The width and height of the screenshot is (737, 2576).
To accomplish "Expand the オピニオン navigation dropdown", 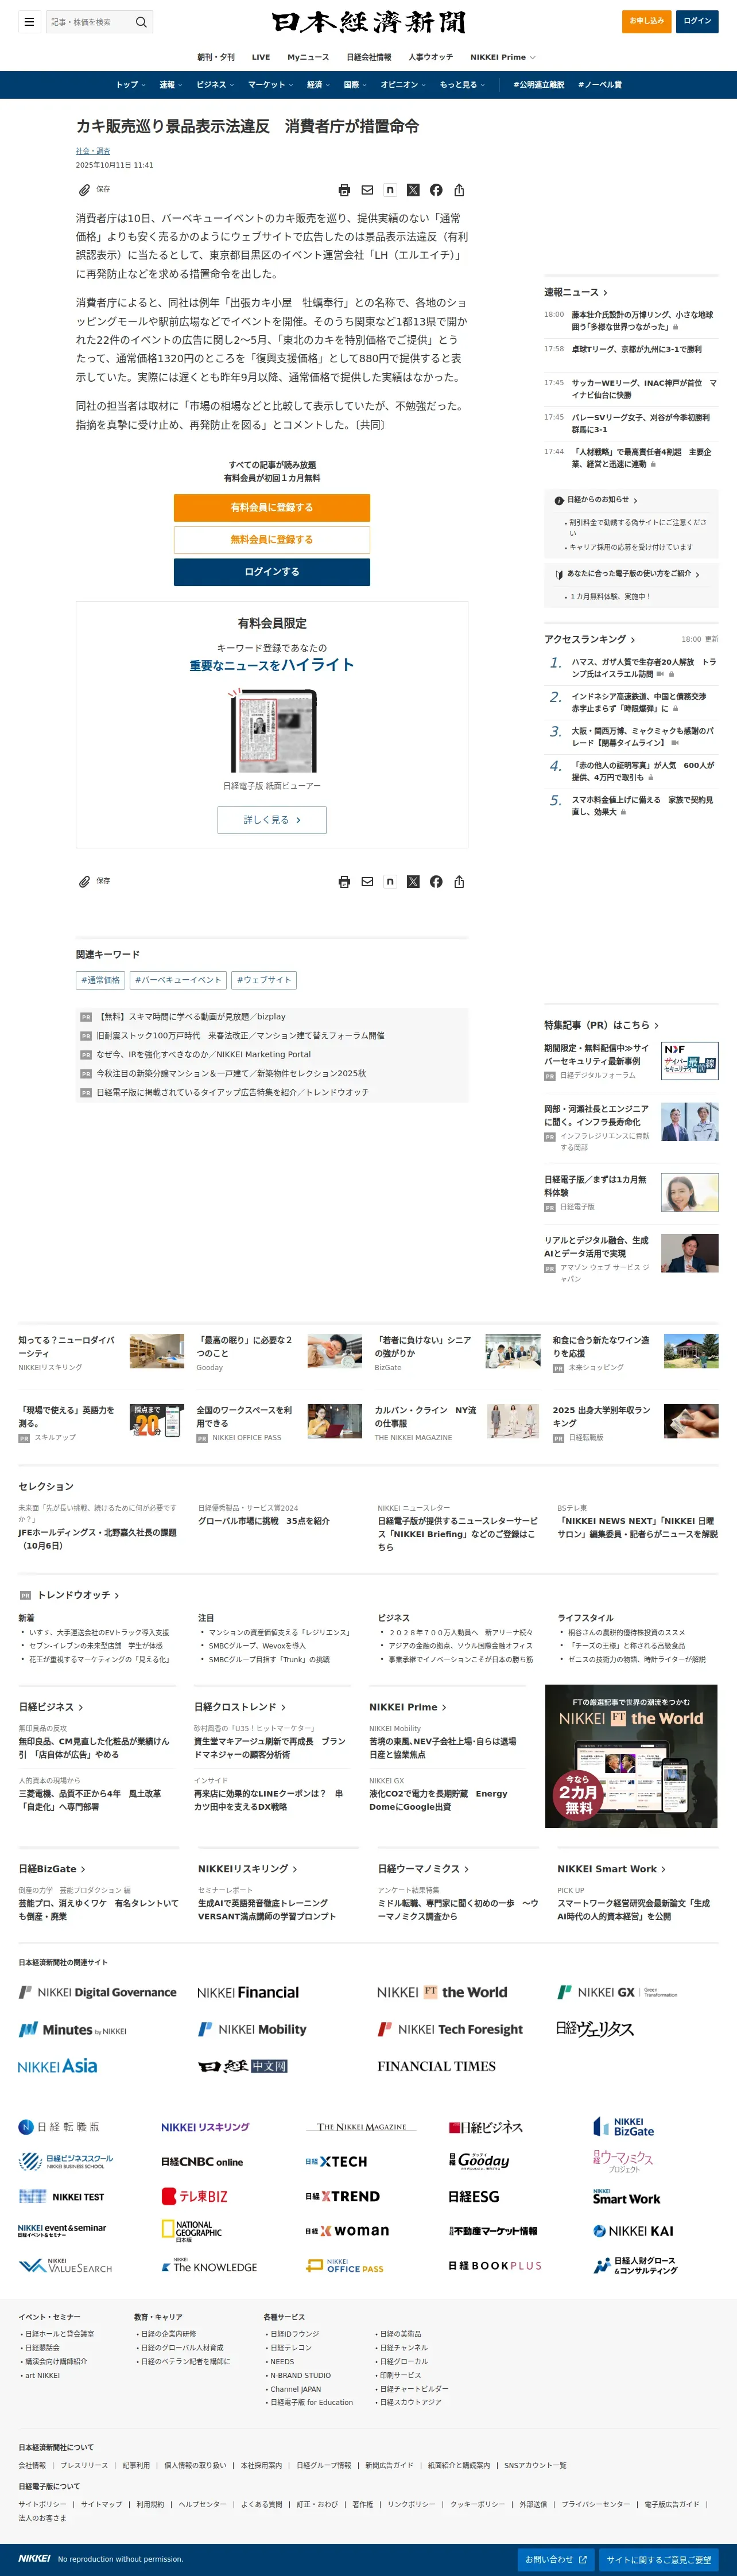I will (403, 85).
